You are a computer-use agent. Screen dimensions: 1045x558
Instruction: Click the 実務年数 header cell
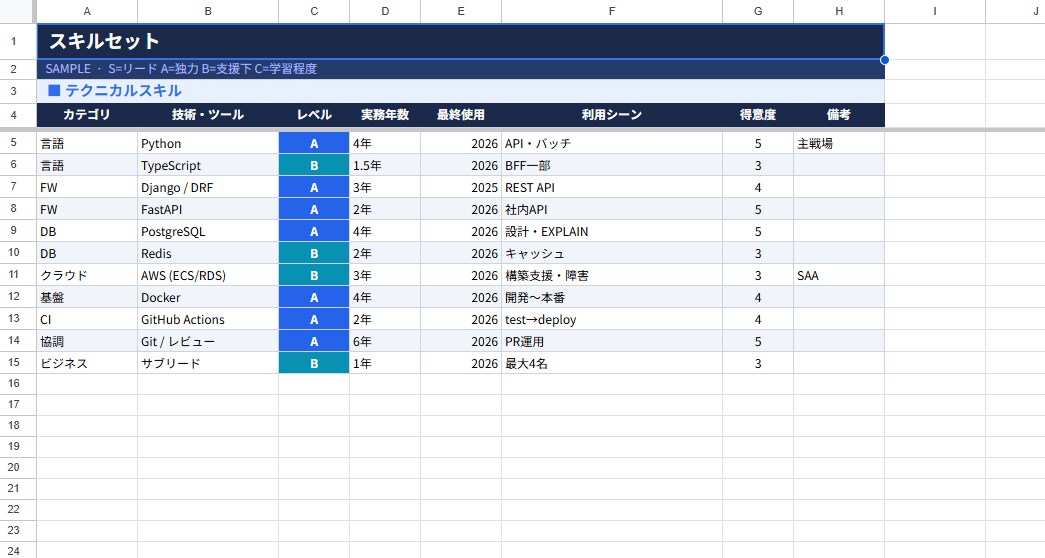pyautogui.click(x=385, y=115)
